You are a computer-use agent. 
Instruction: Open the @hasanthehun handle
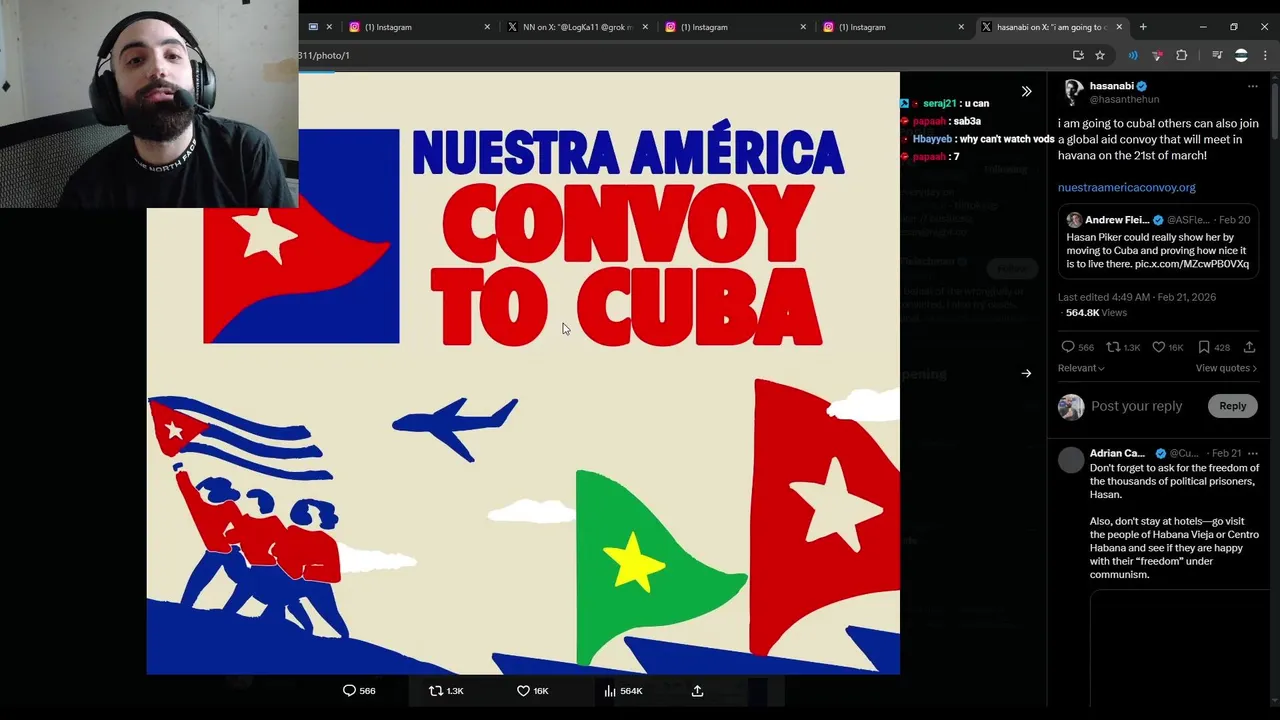1125,100
